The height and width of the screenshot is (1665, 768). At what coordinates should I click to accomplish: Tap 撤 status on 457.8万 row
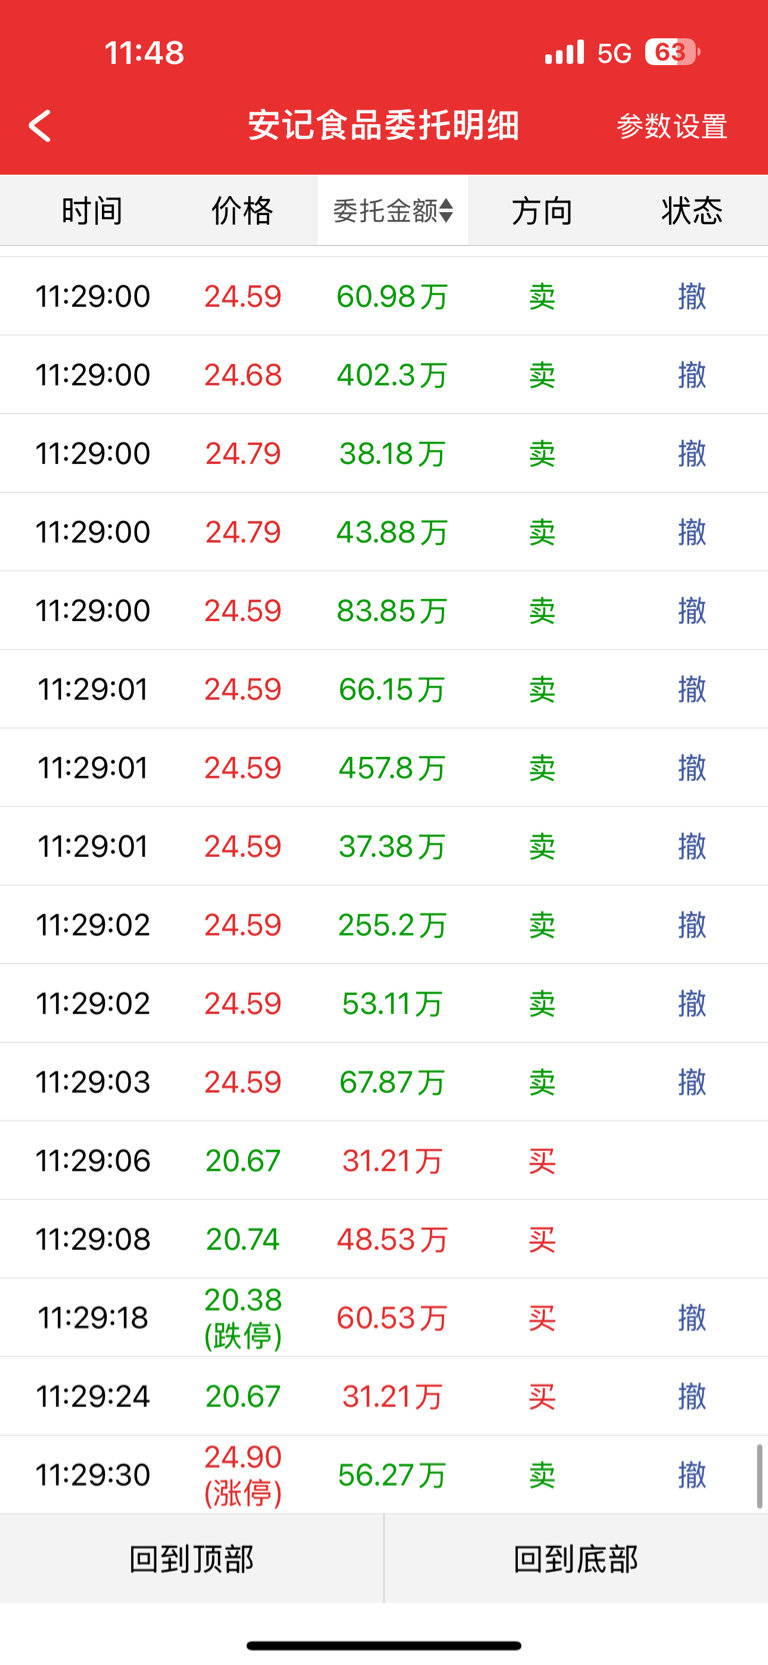pyautogui.click(x=692, y=768)
